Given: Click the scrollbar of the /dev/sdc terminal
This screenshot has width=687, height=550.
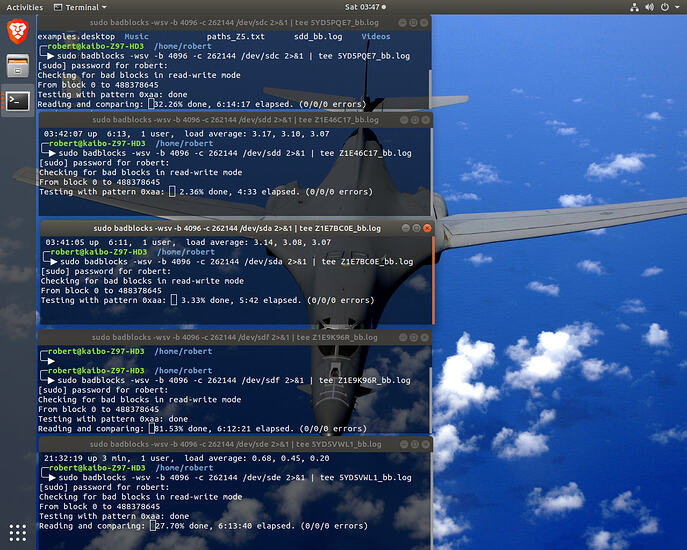Looking at the screenshot, I should tap(430, 89).
